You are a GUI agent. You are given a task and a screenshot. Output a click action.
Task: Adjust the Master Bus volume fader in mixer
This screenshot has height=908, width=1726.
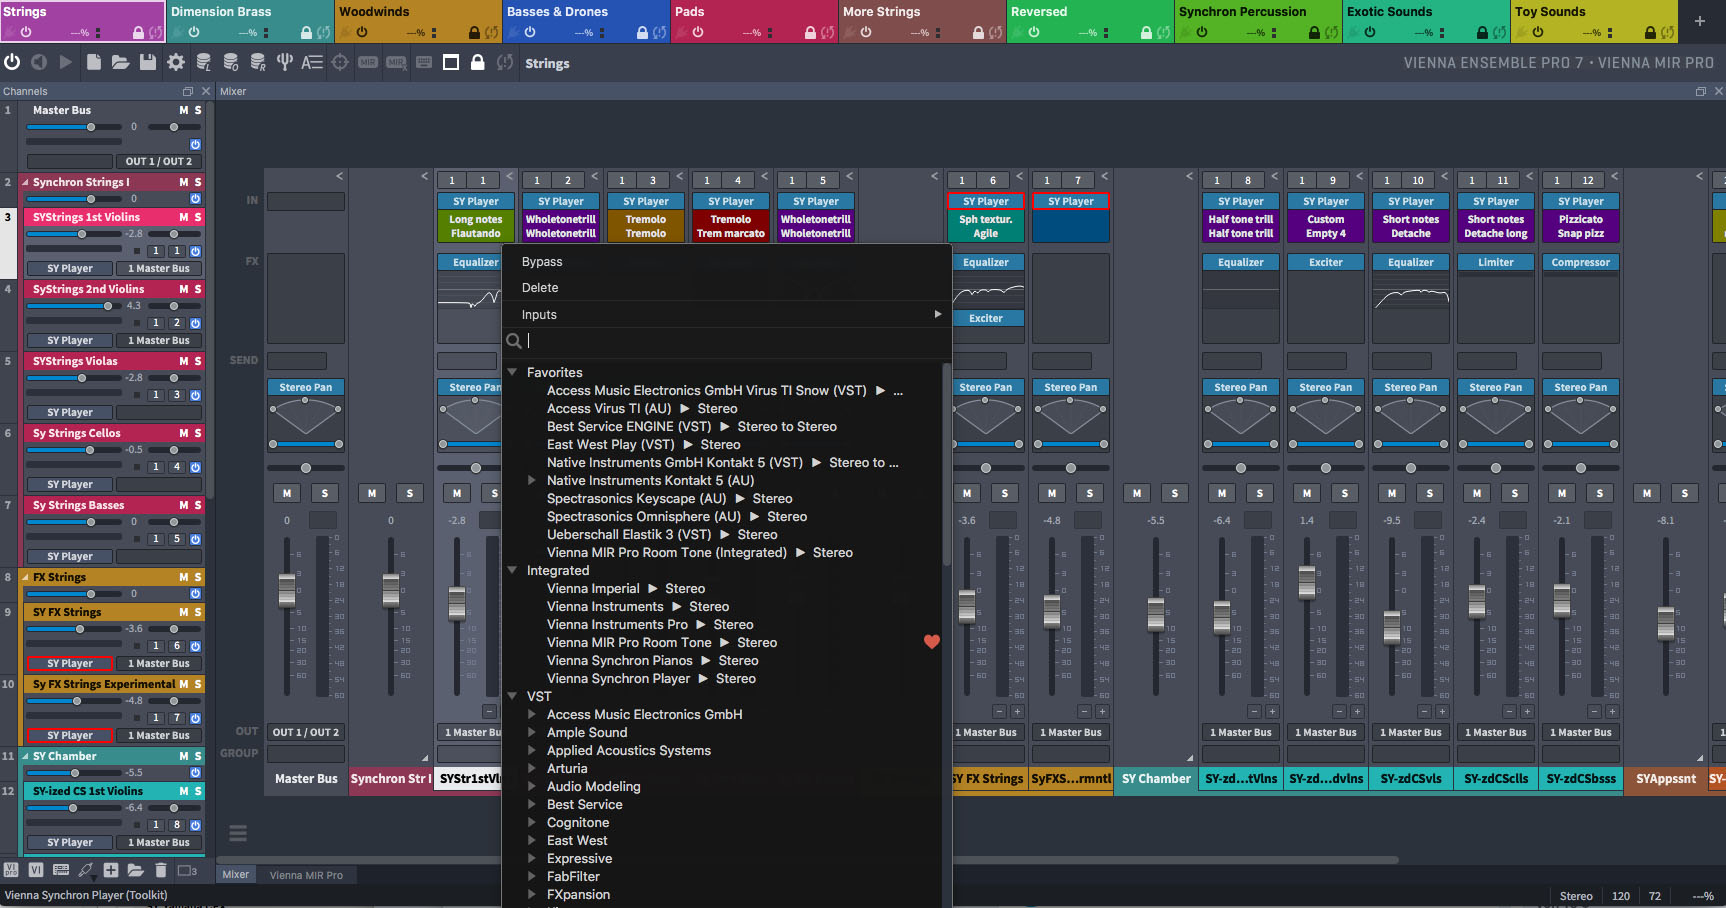[287, 590]
